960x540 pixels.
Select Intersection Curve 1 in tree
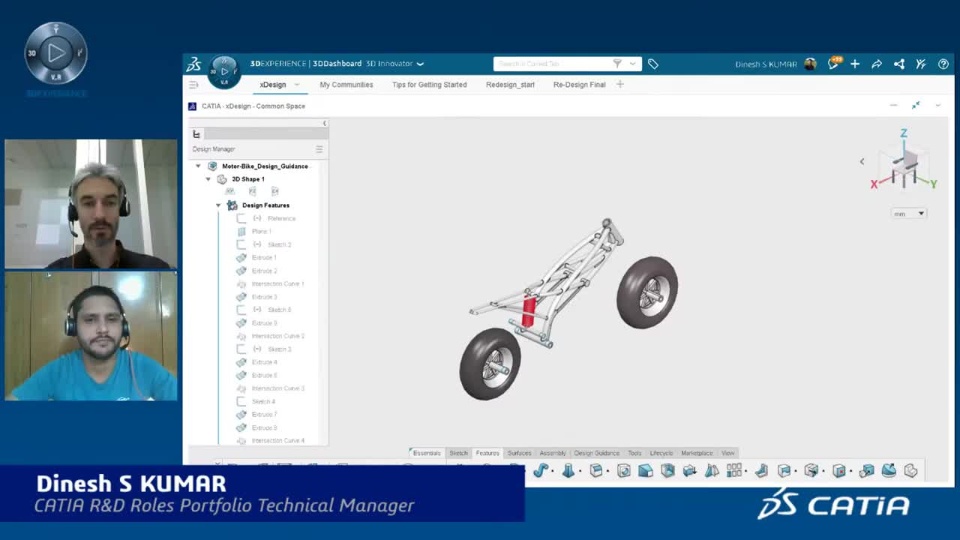[x=277, y=284]
